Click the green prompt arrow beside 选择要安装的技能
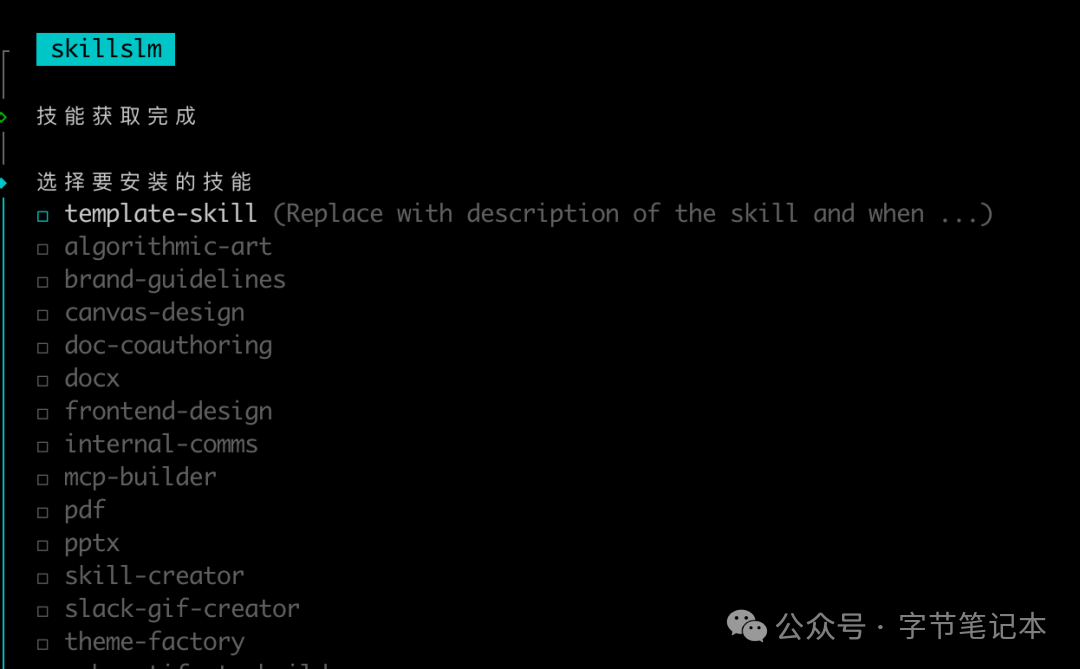Viewport: 1080px width, 669px height. tap(3, 182)
